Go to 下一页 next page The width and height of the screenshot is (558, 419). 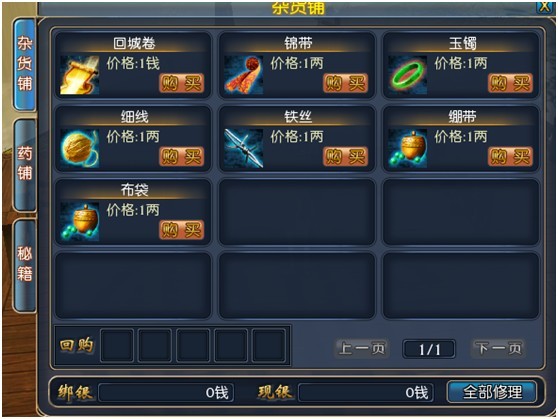pyautogui.click(x=498, y=348)
